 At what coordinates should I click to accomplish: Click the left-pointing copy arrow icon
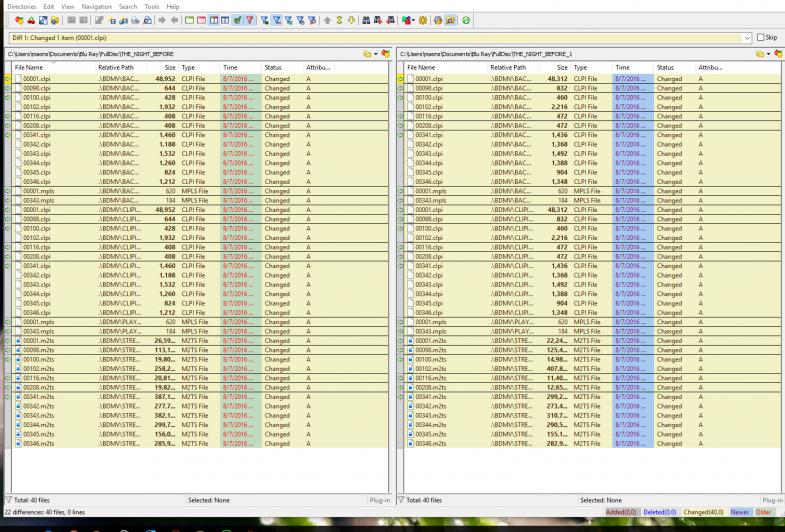click(x=174, y=21)
